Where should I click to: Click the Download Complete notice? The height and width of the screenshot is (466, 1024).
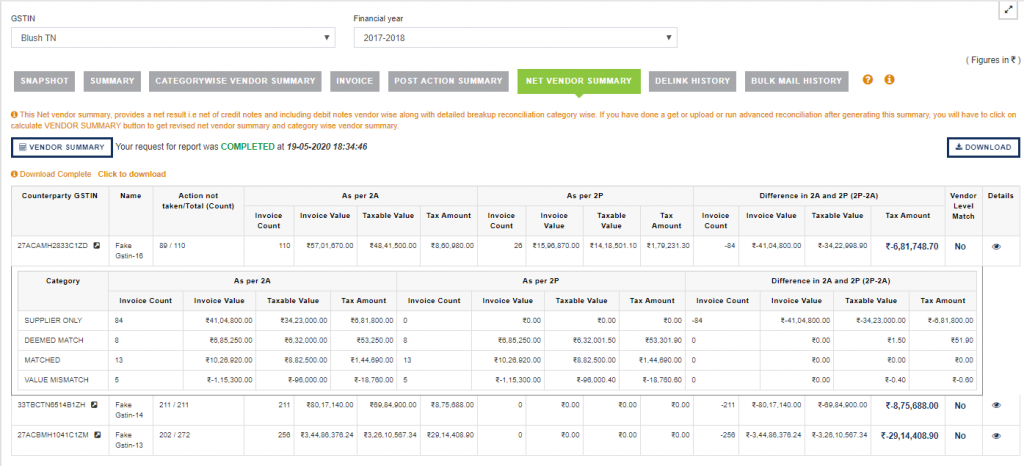[x=56, y=174]
